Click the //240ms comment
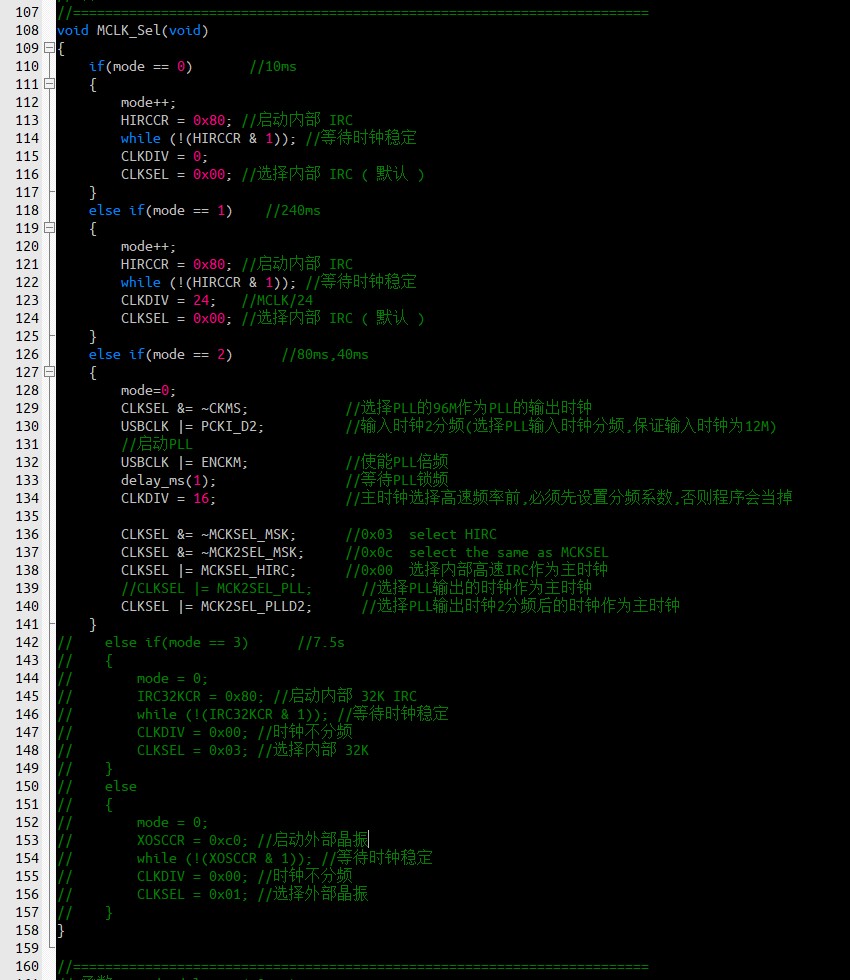This screenshot has height=980, width=850. pyautogui.click(x=293, y=211)
